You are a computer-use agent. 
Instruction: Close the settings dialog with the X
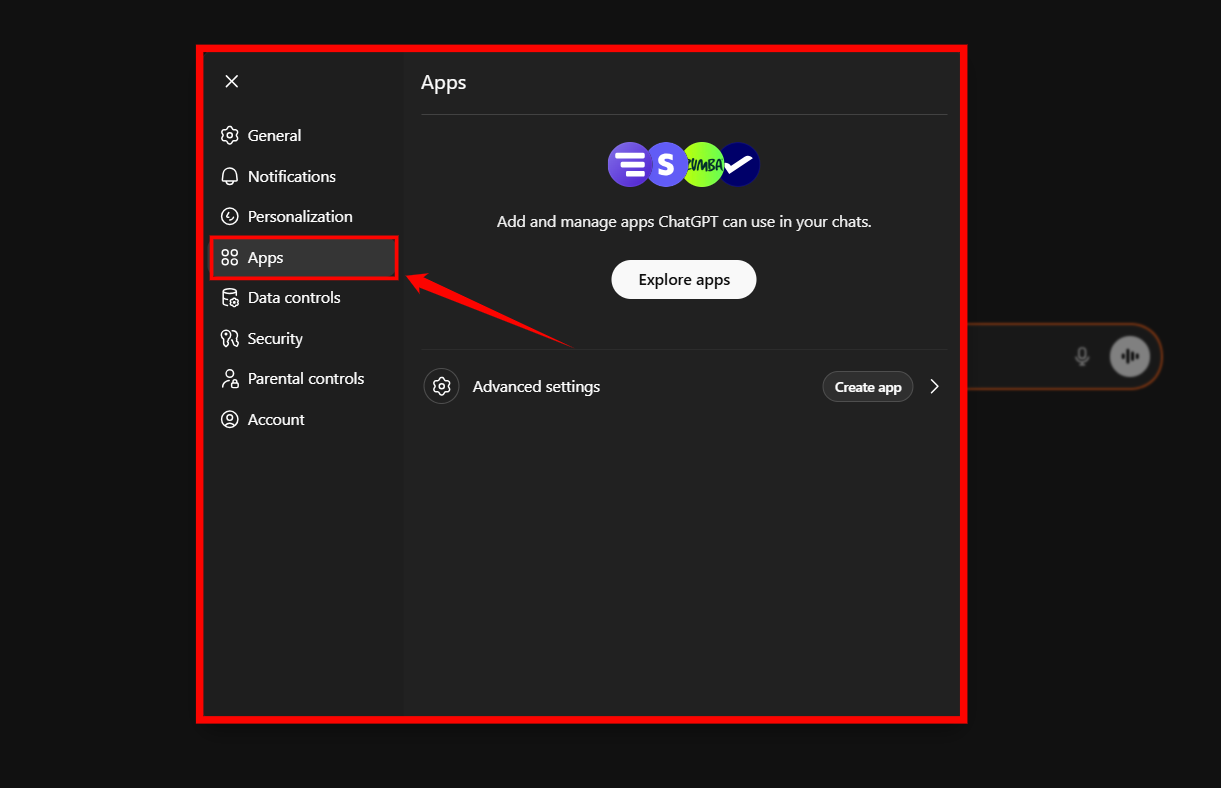[231, 81]
